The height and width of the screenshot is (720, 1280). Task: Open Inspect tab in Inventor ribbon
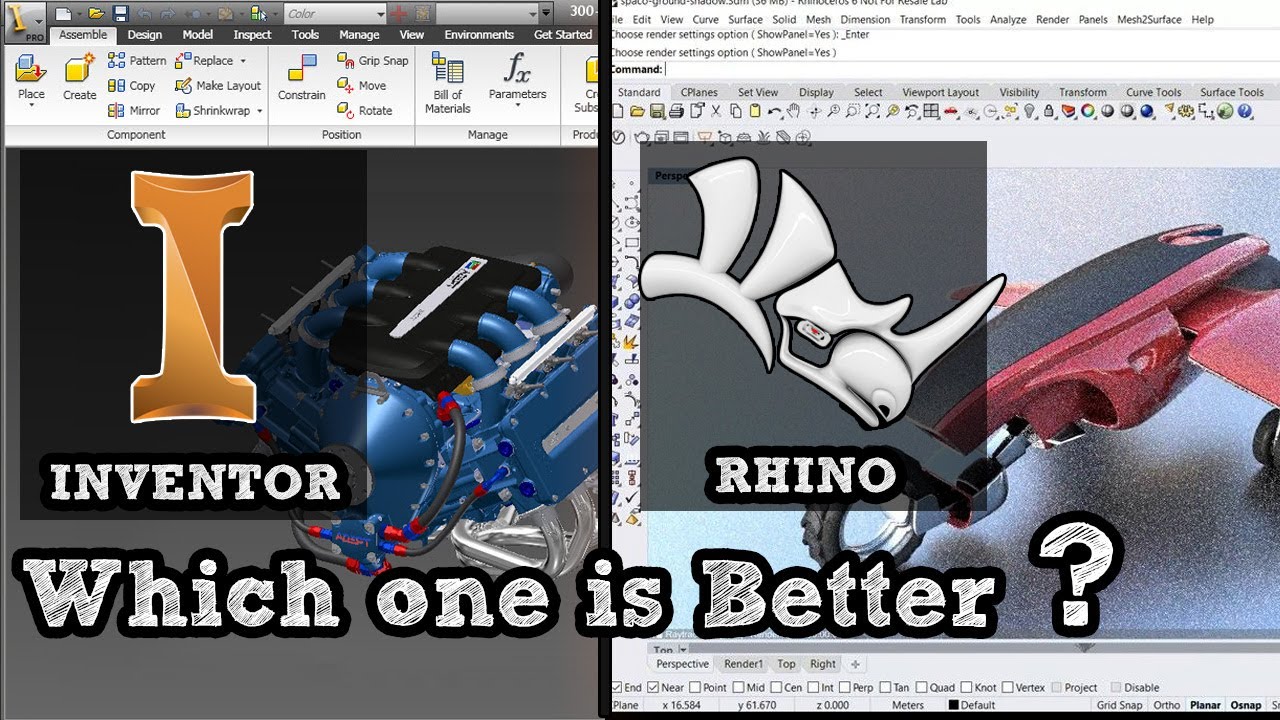252,34
